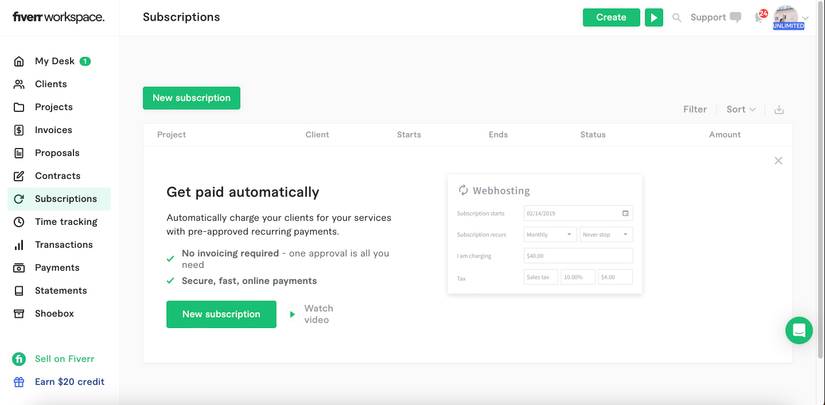Open Shoebox page

54,313
